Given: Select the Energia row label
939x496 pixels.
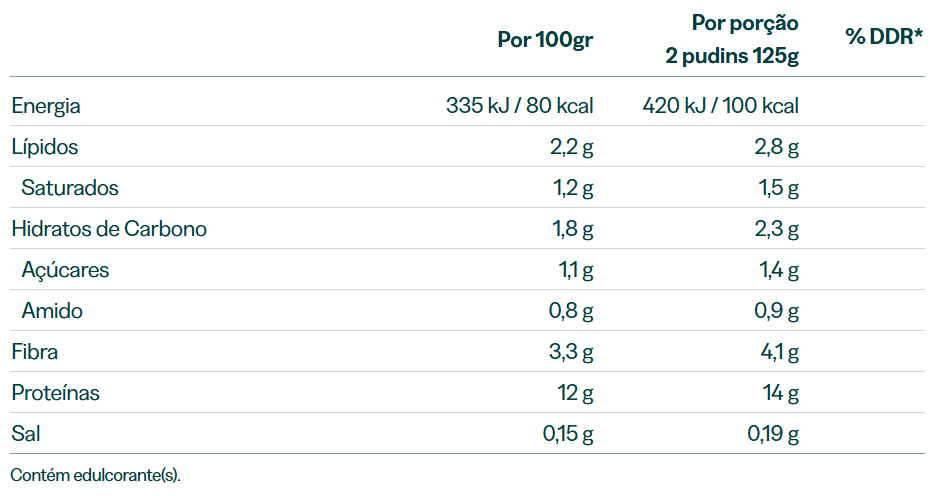Looking at the screenshot, I should pos(46,105).
